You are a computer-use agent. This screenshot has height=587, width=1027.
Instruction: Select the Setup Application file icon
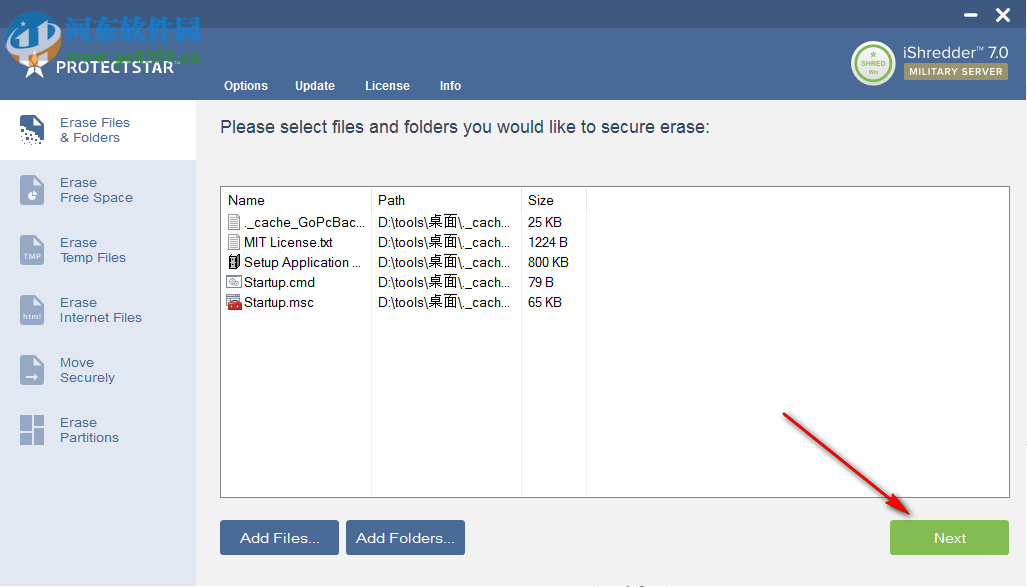click(234, 262)
